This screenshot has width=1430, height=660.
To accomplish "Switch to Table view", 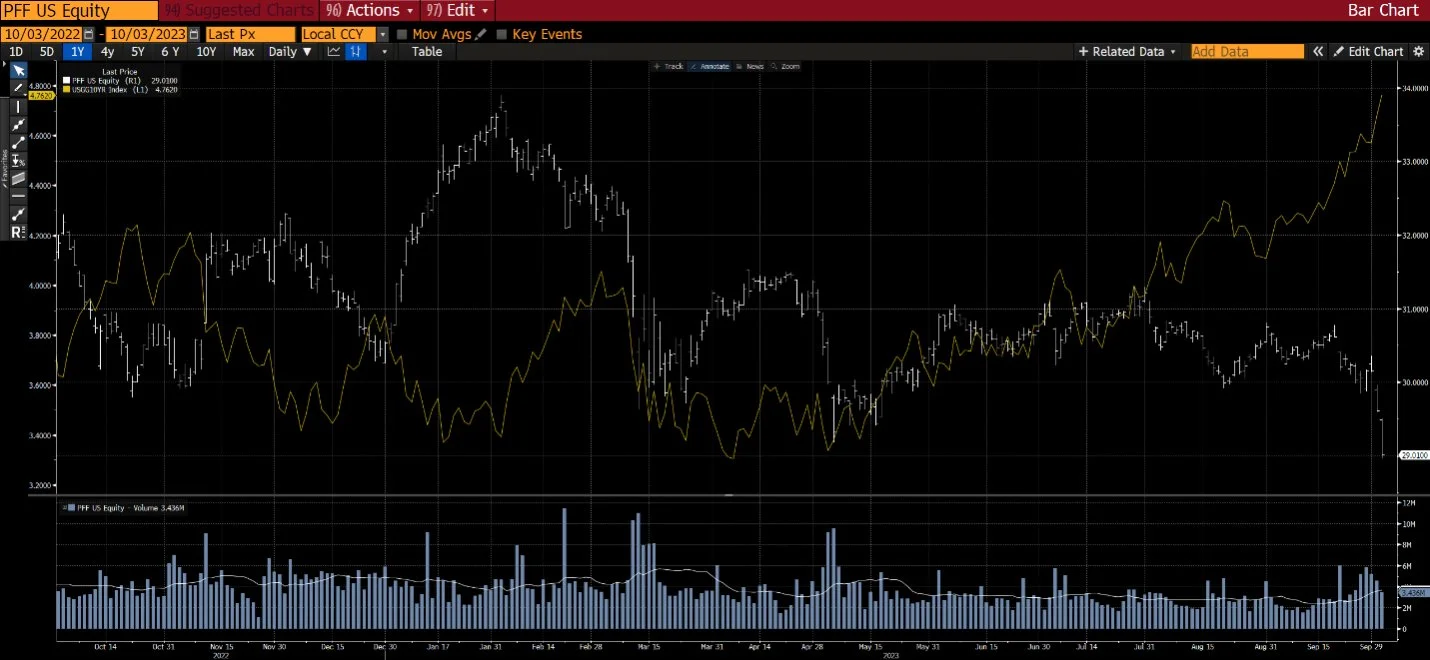I will pyautogui.click(x=427, y=52).
